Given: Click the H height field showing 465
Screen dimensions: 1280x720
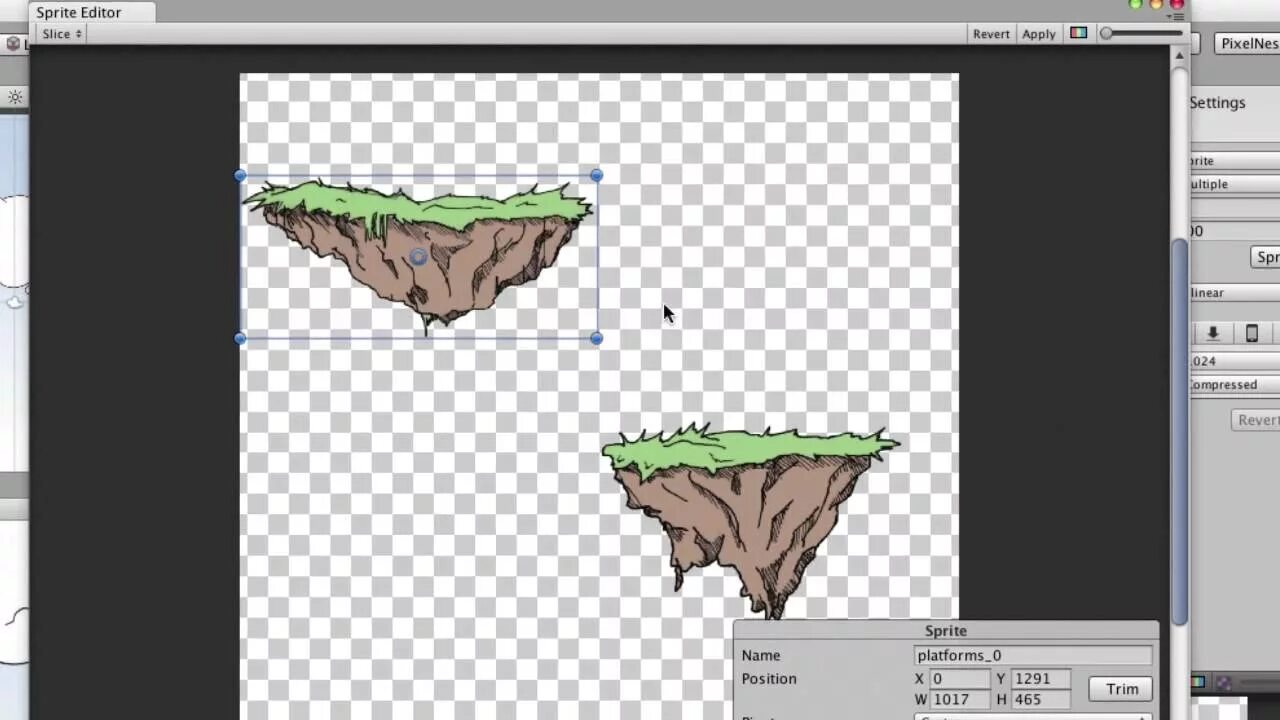Looking at the screenshot, I should [1040, 699].
